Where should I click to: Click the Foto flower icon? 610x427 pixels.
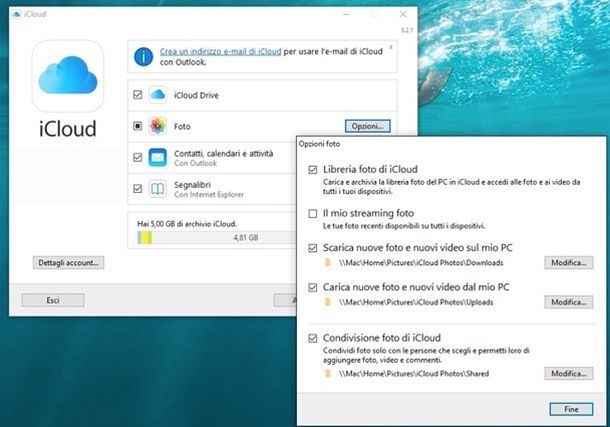click(158, 126)
